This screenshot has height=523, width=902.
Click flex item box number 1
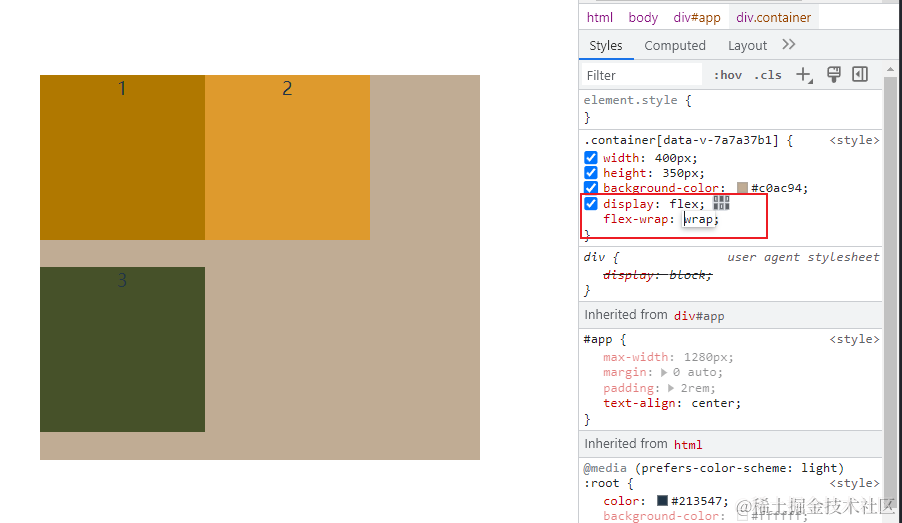123,157
